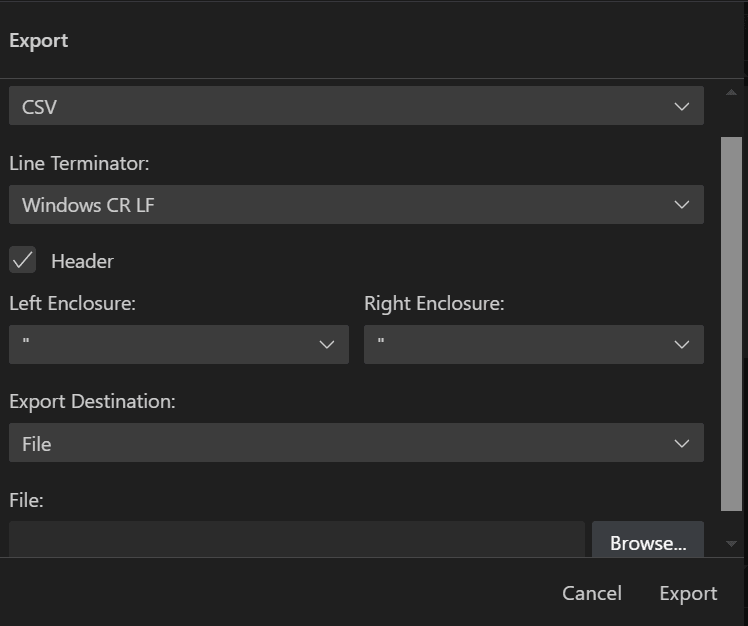Click the Export Destination label

pyautogui.click(x=92, y=401)
